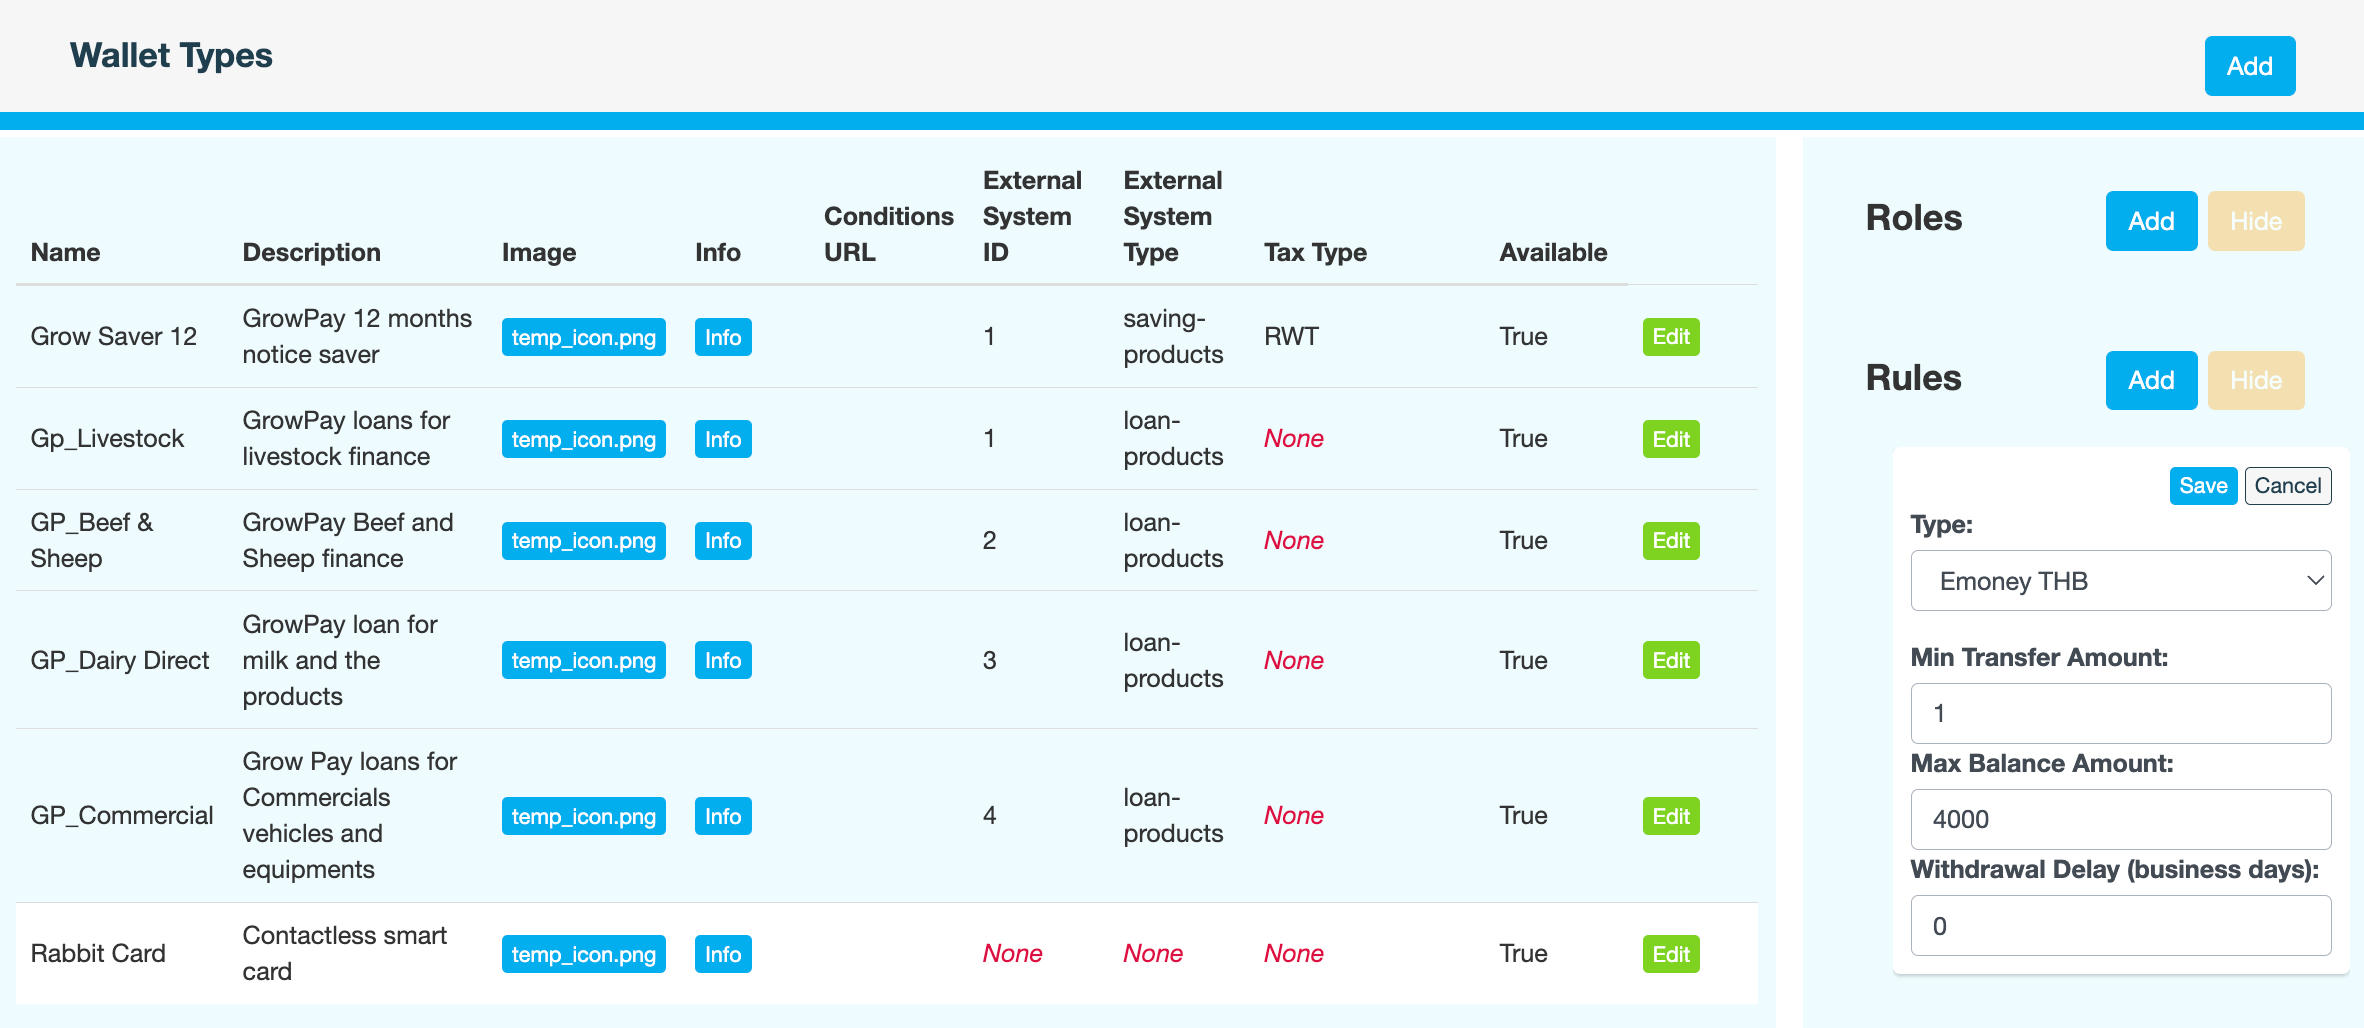
Task: Edit the GP_Commercial wallet type
Action: coord(1670,816)
